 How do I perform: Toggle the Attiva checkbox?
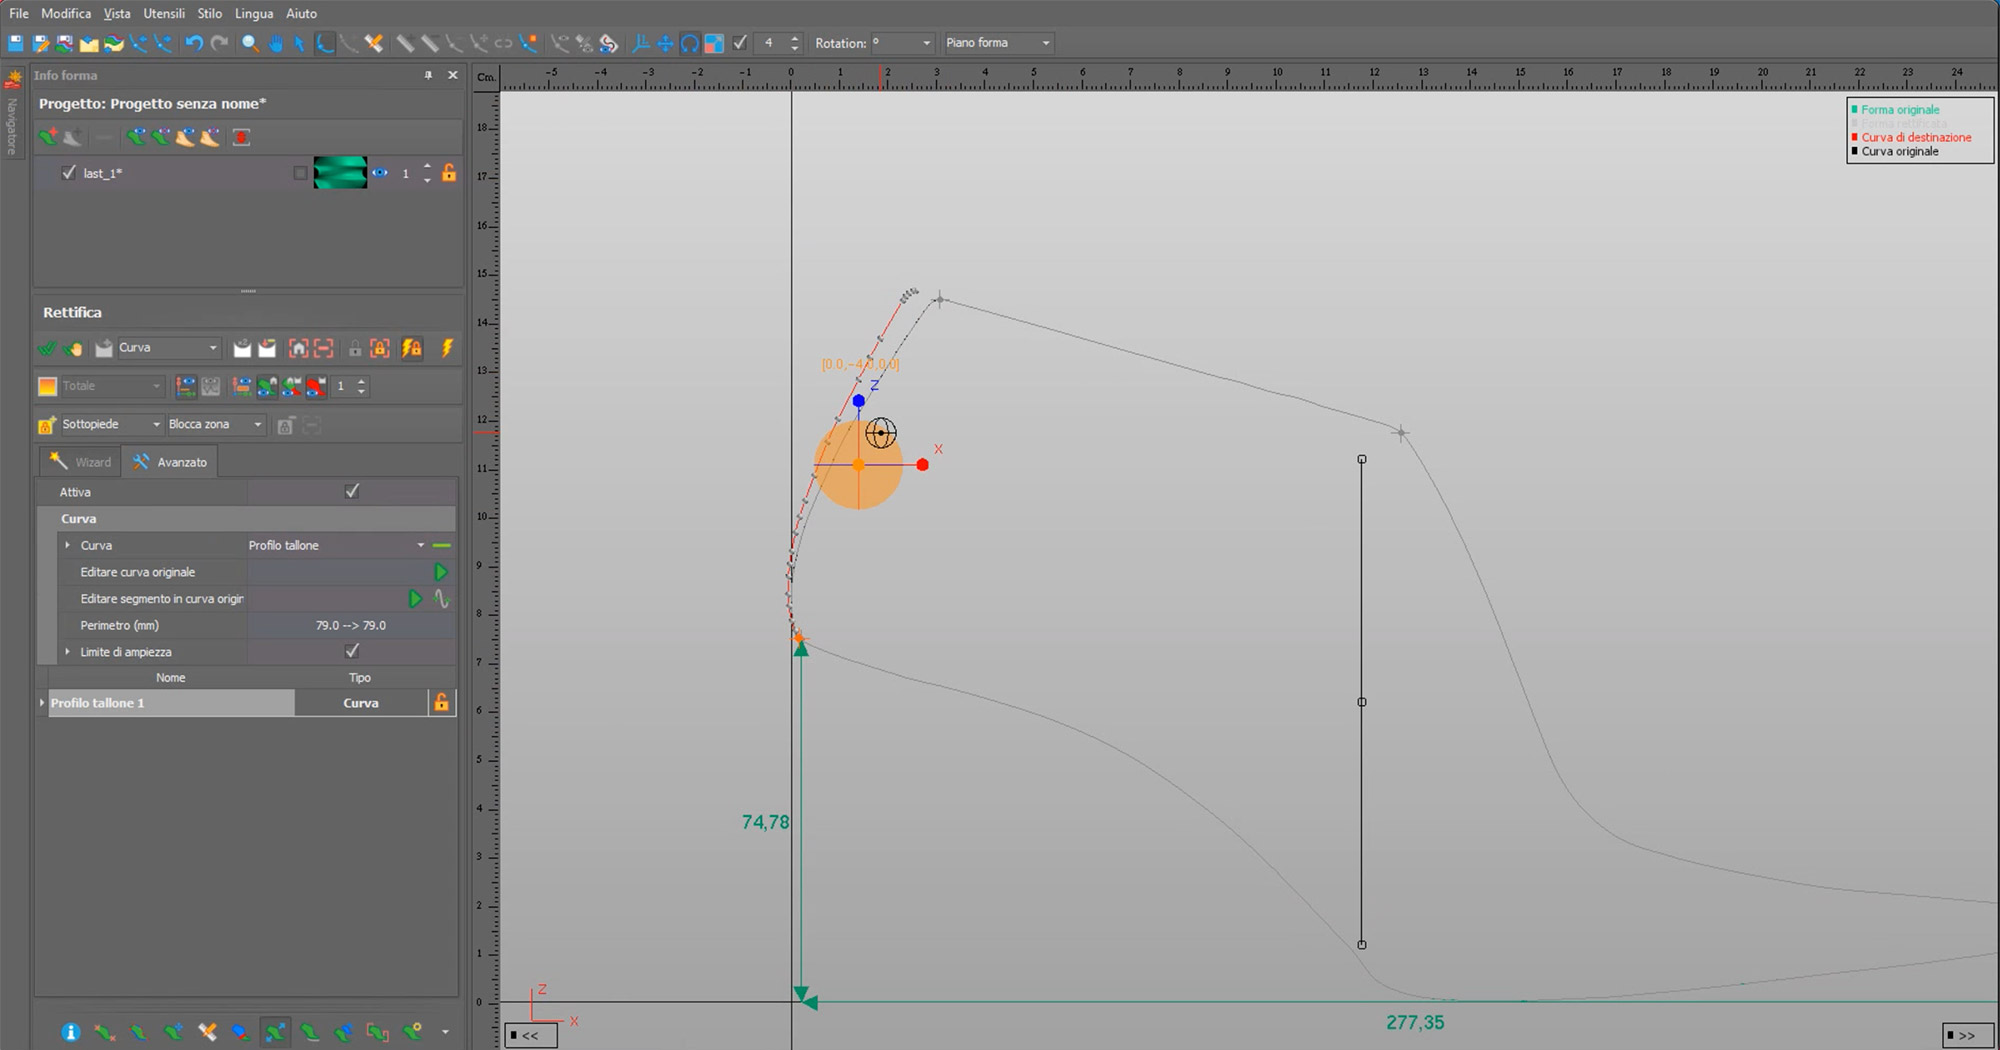pyautogui.click(x=352, y=491)
